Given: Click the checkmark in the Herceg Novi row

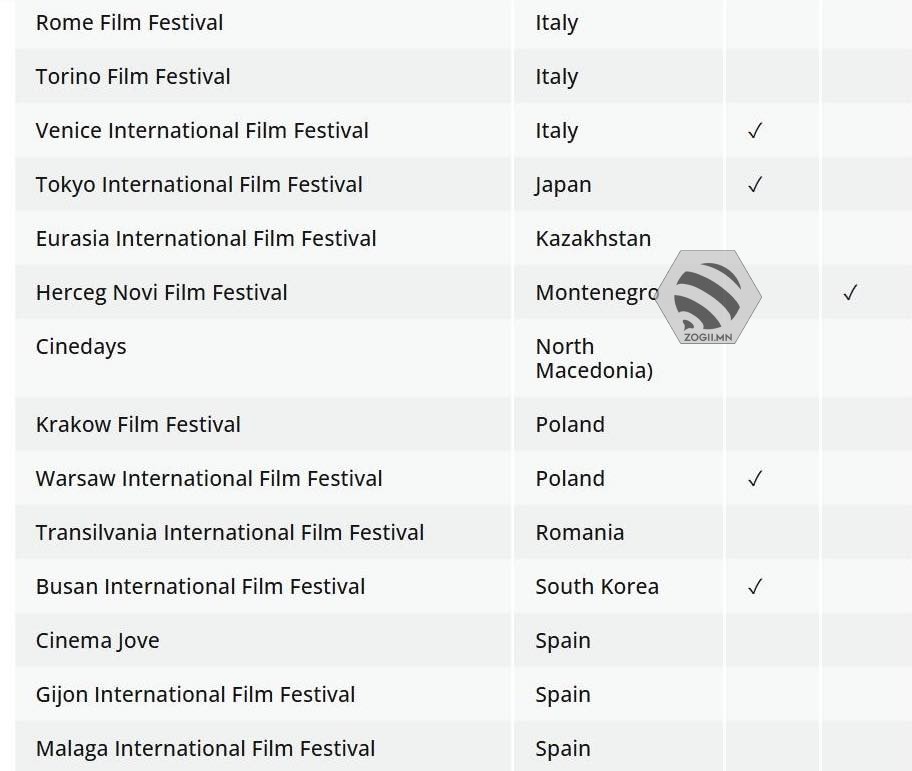Looking at the screenshot, I should 850,293.
